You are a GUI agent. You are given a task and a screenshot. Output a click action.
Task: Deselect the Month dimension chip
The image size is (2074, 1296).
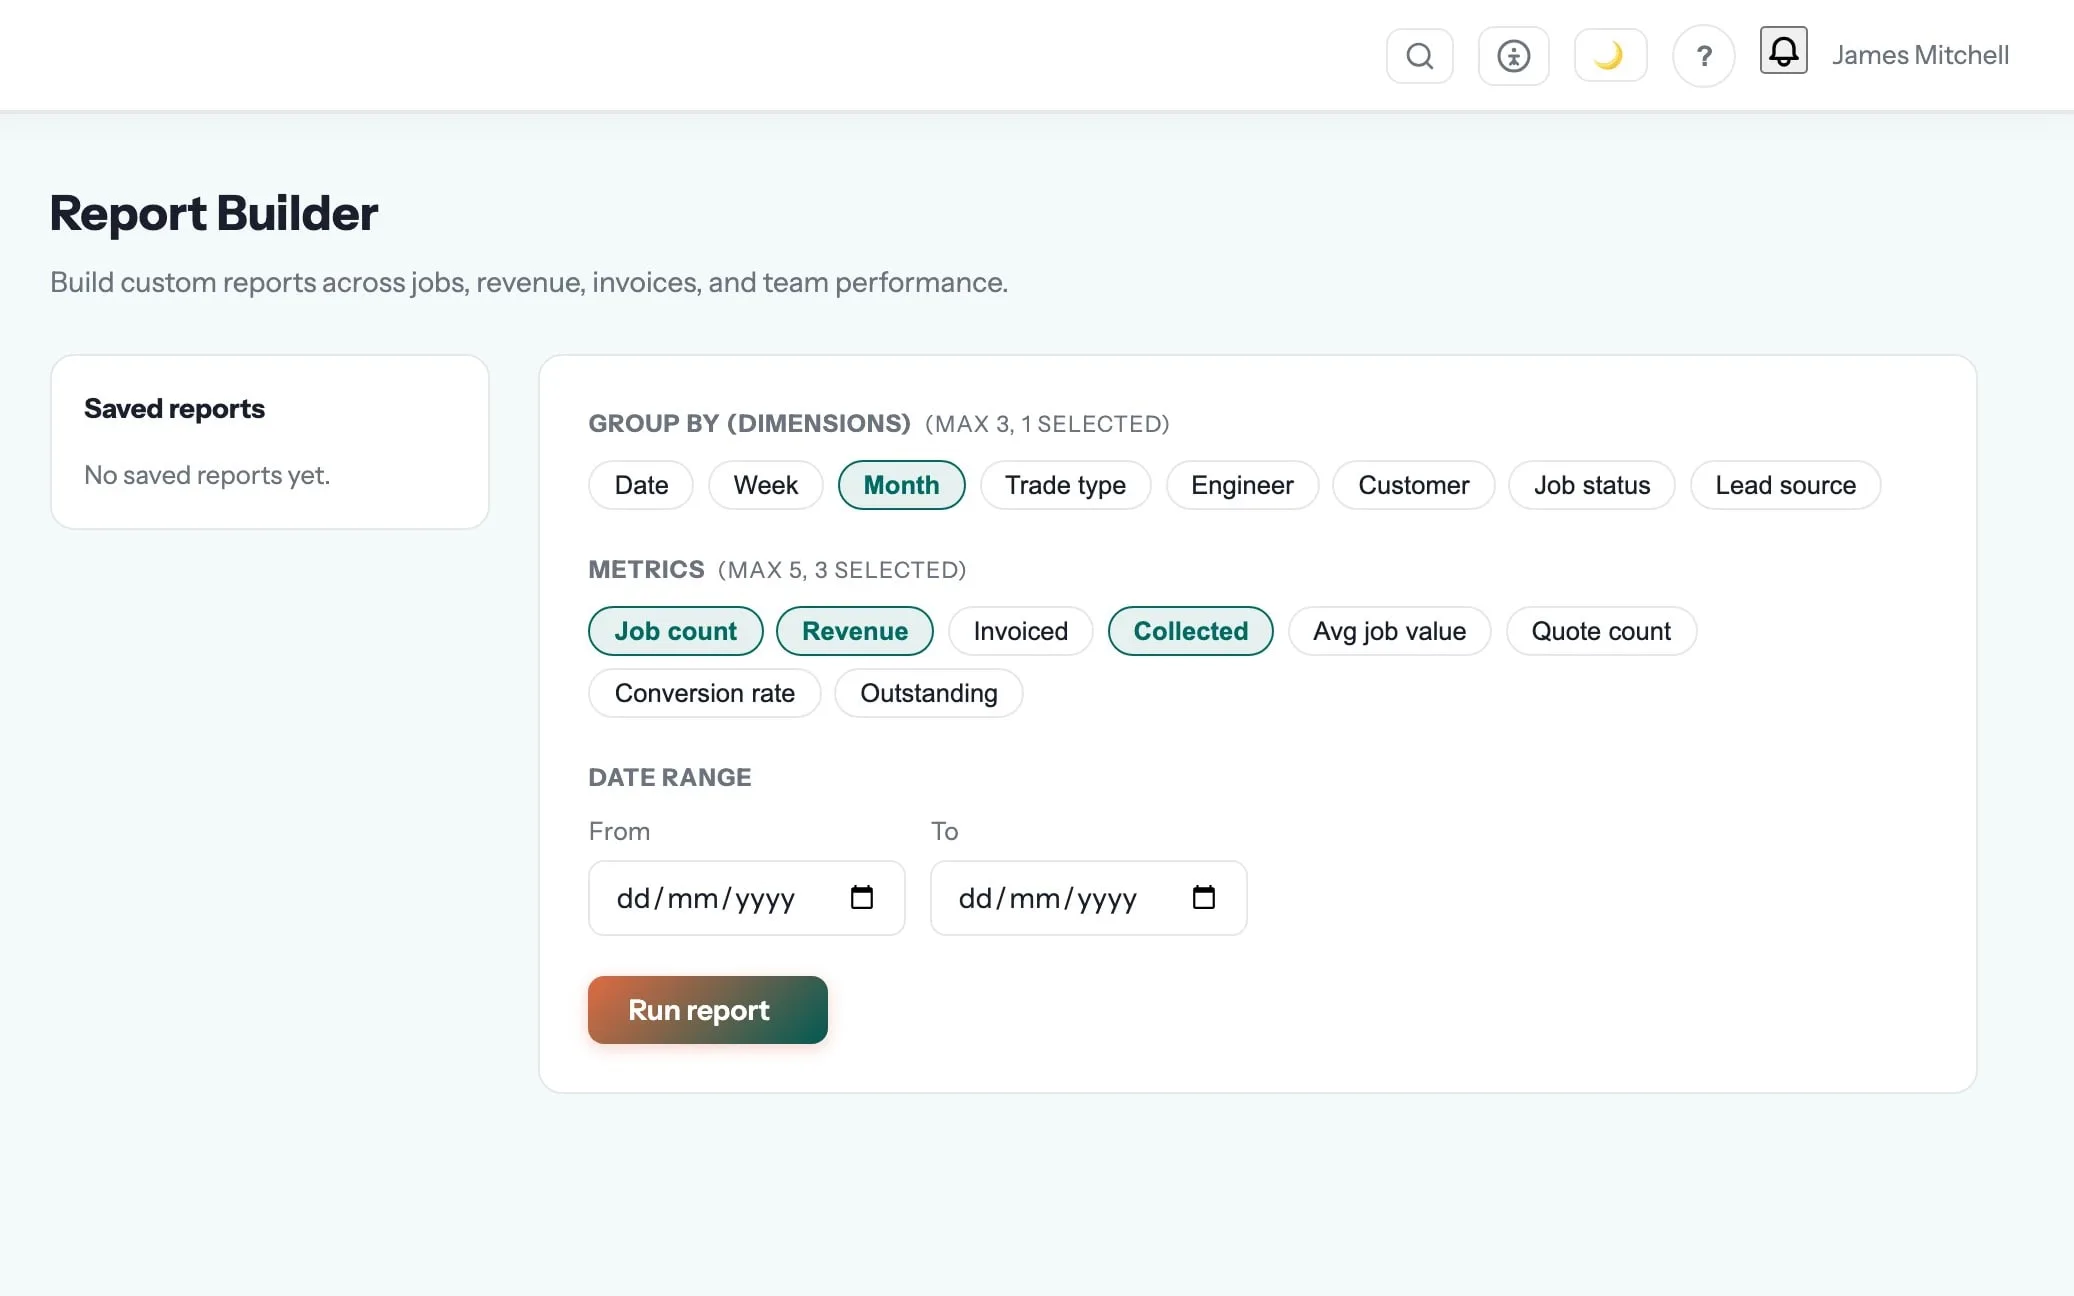(901, 485)
